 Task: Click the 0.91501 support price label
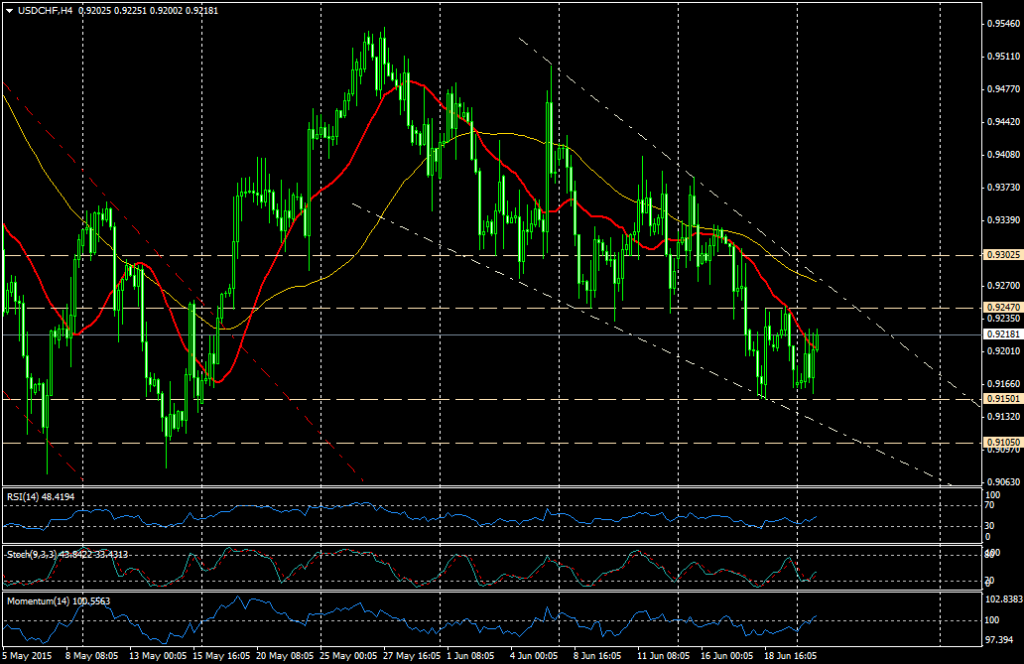[1000, 399]
